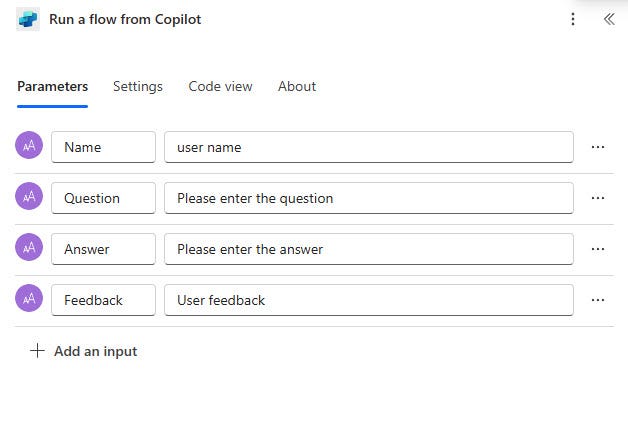Click the 'Please enter the answer' field
Image resolution: width=628 pixels, height=438 pixels.
[369, 249]
